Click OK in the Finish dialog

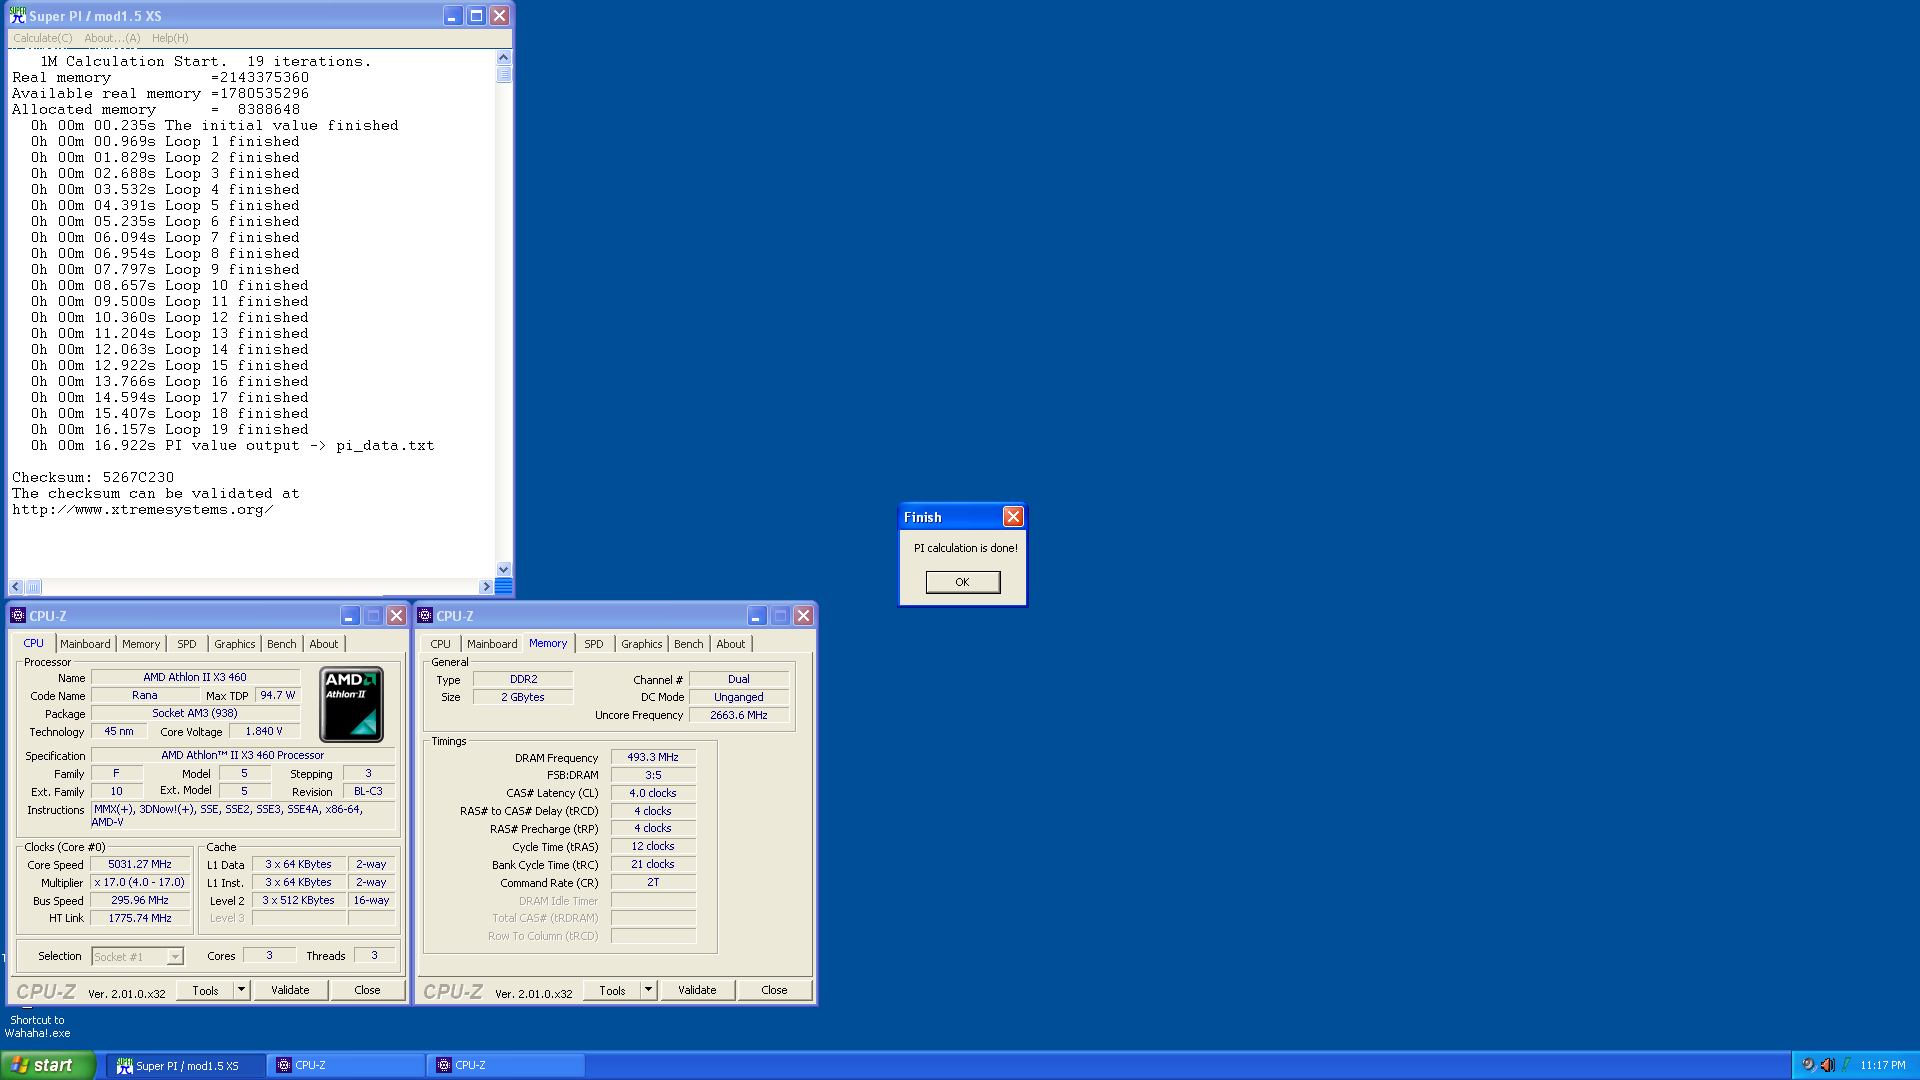962,582
